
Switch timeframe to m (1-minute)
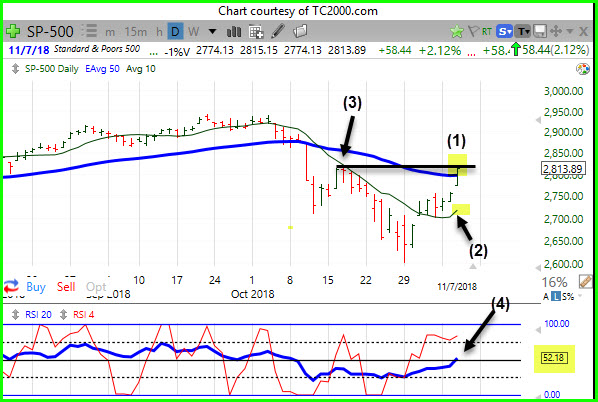[x=110, y=32]
